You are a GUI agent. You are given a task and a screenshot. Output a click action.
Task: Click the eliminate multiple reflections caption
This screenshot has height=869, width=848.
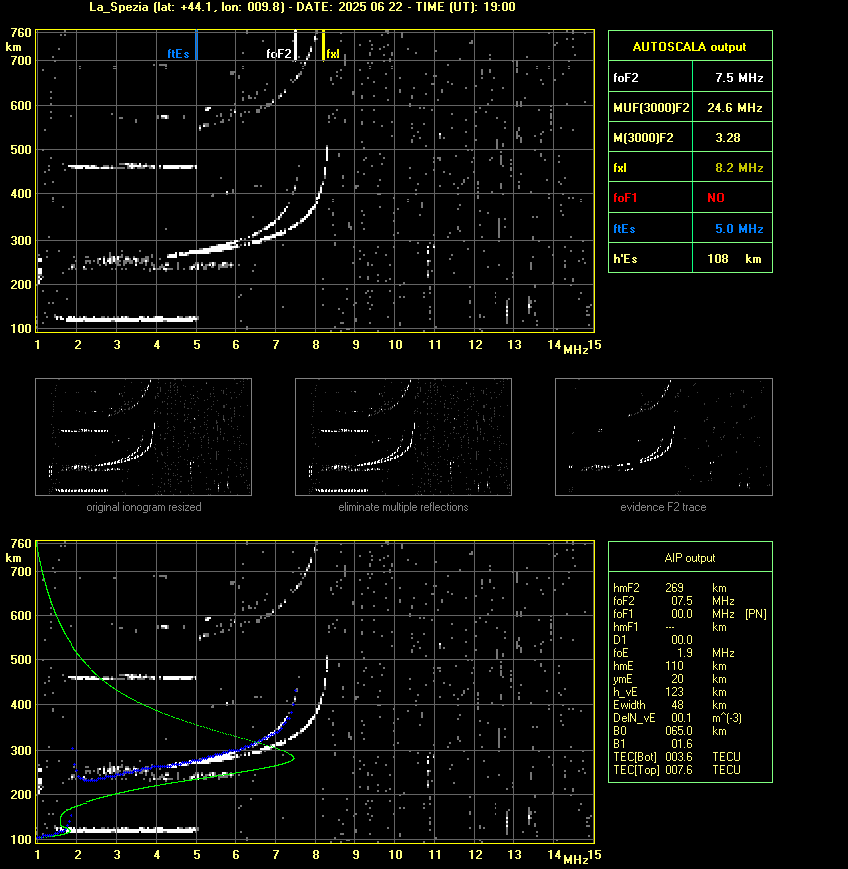point(403,507)
